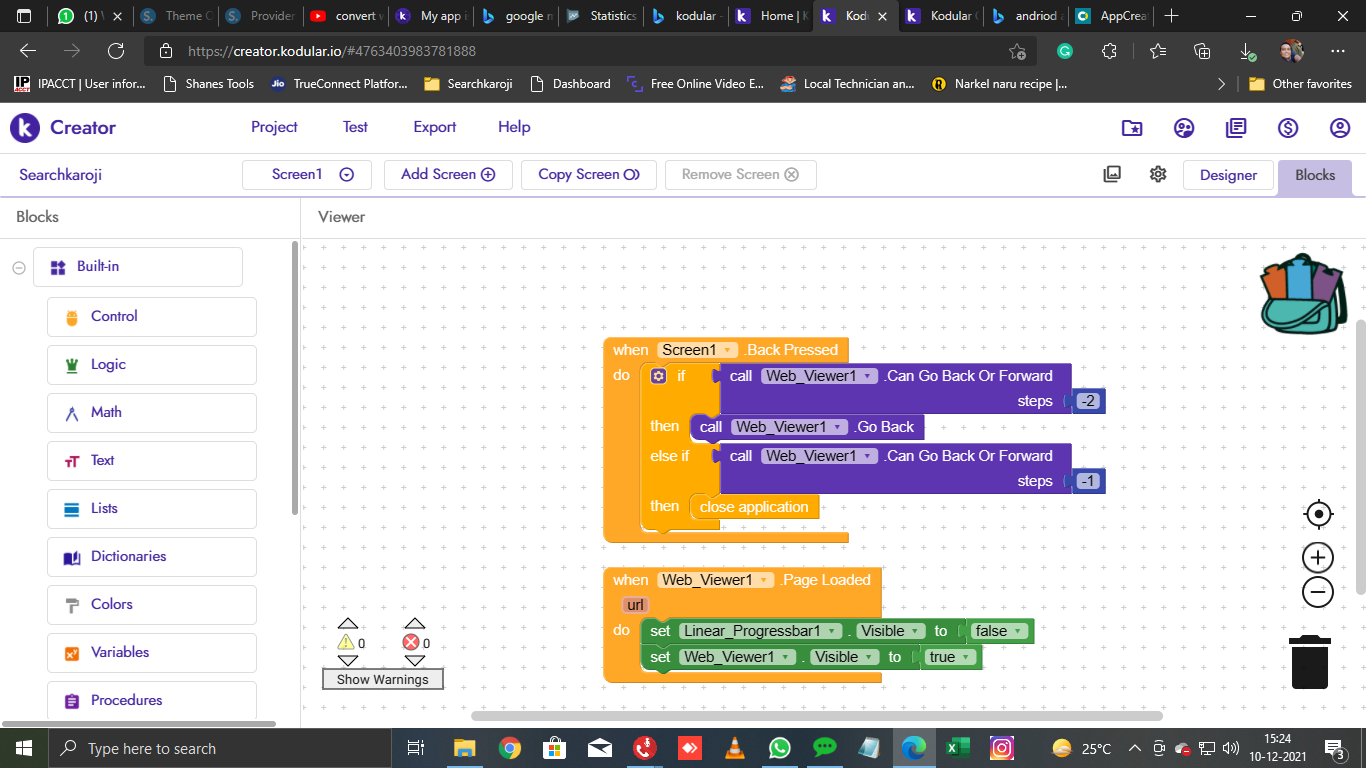
Task: Open the Project menu
Action: point(274,127)
